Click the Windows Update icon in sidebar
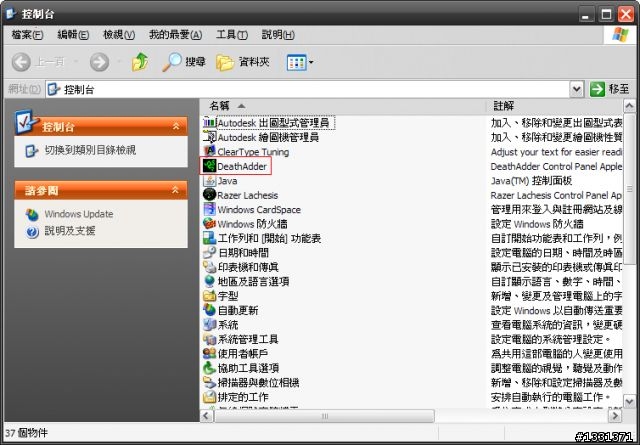 [32, 214]
